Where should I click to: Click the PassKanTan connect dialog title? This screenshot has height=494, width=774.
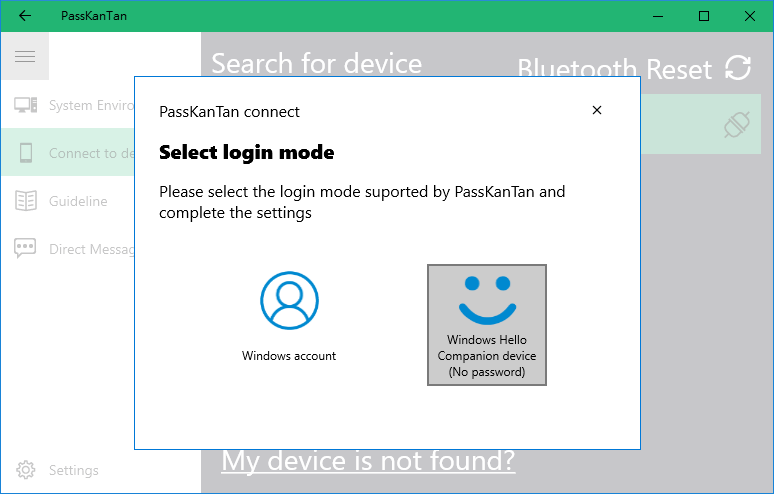coord(229,112)
